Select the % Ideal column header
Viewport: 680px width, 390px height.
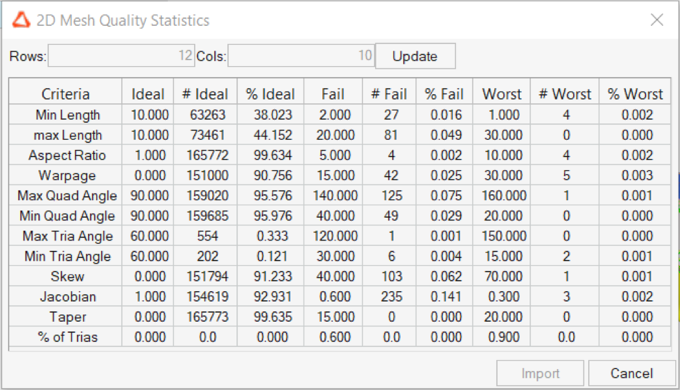pyautogui.click(x=271, y=94)
